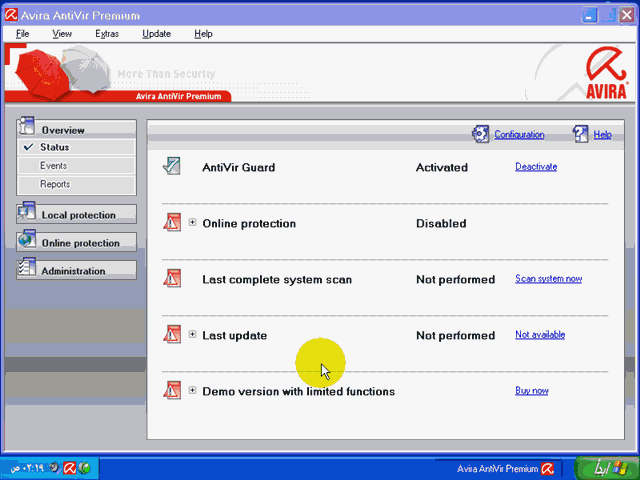Expand the Last update details
The height and width of the screenshot is (480, 640).
[193, 335]
